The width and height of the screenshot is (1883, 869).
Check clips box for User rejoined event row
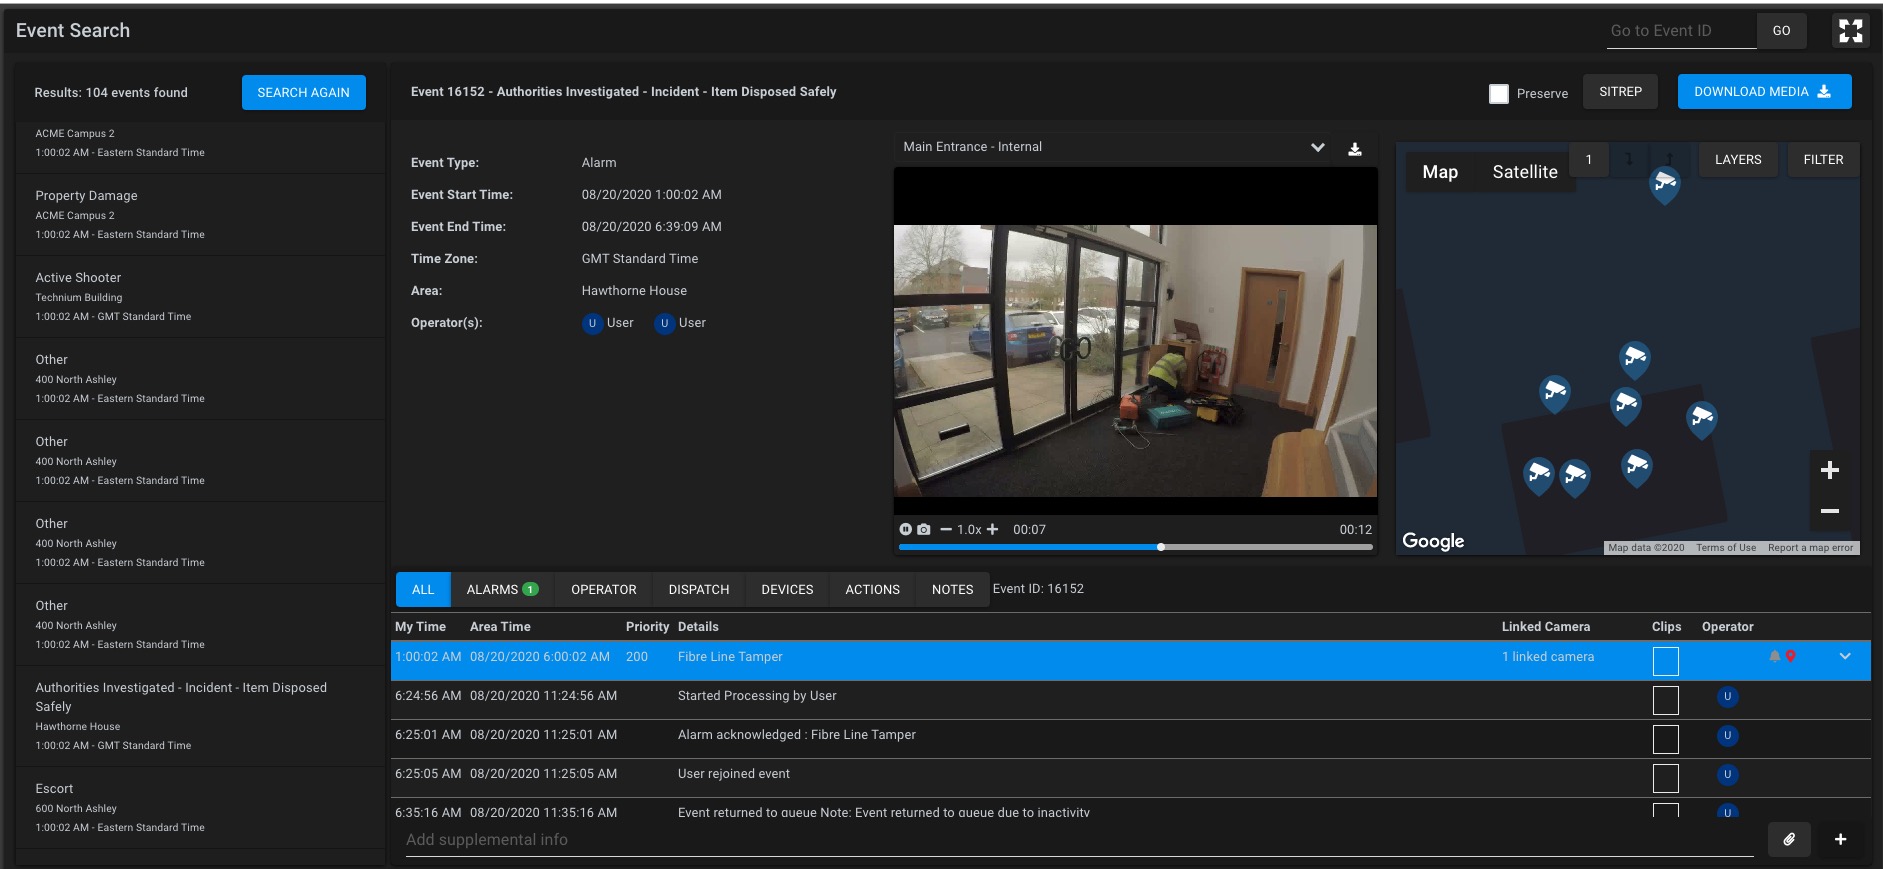pyautogui.click(x=1666, y=778)
